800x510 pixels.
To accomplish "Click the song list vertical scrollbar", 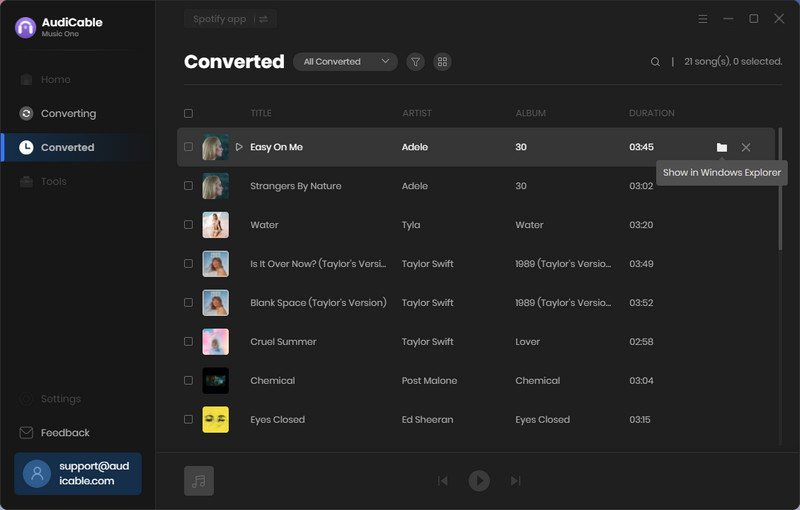I will click(780, 189).
